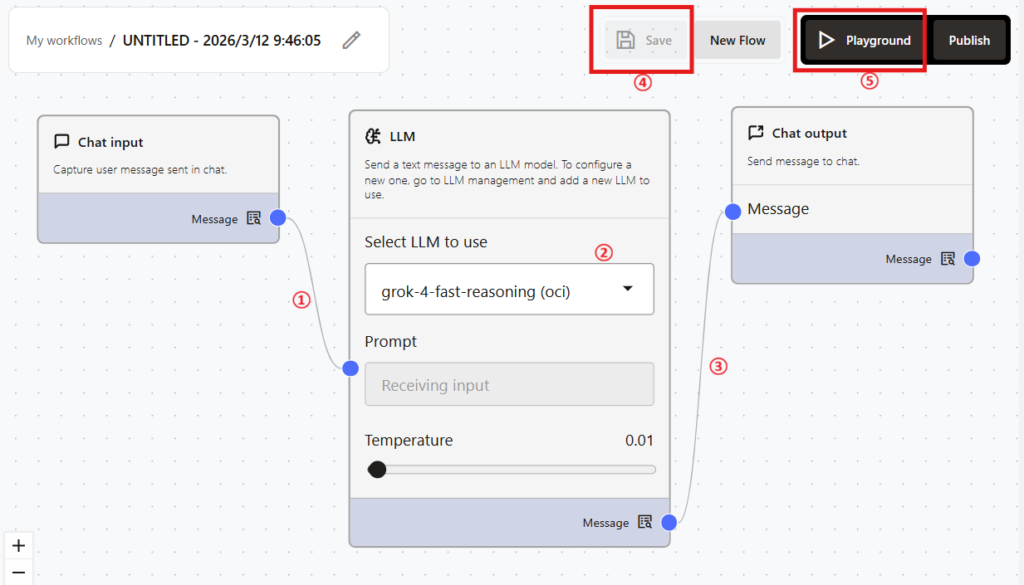This screenshot has height=585, width=1024.
Task: Click the New Flow button
Action: (x=737, y=40)
